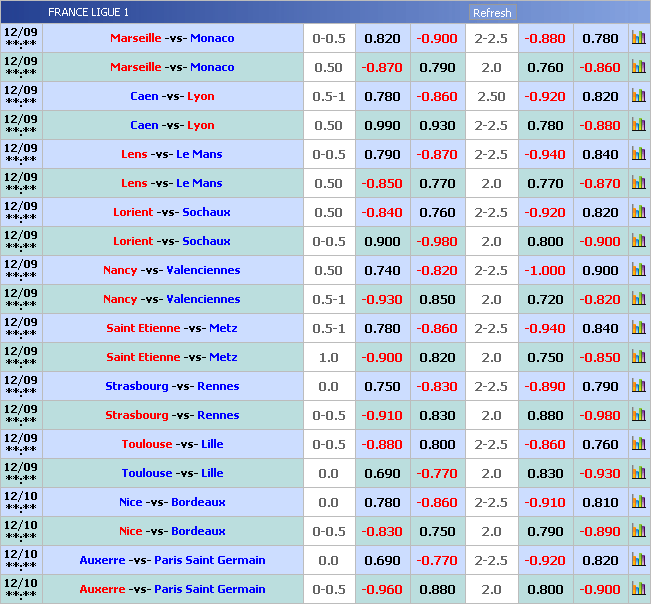The image size is (651, 604).
Task: Open chart icon for Toulouse-Lille 0-0.5 handicap row
Action: [x=638, y=444]
